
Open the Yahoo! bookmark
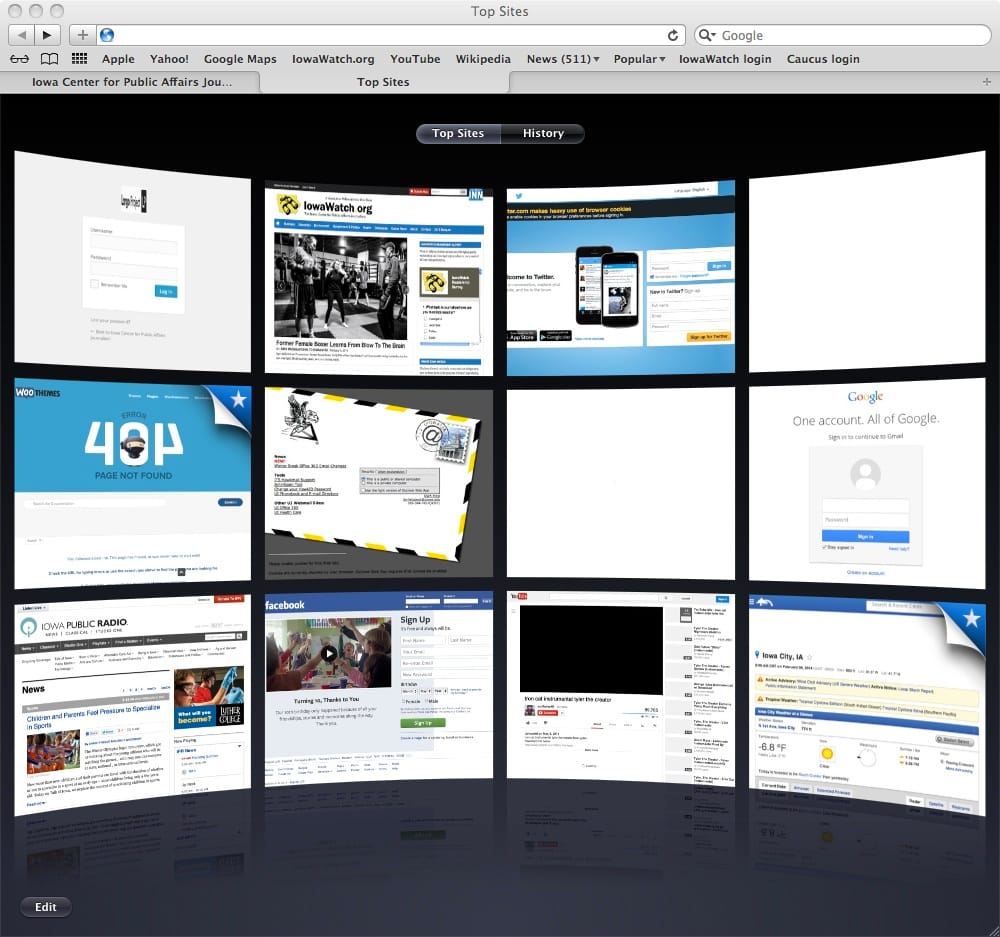coord(169,59)
